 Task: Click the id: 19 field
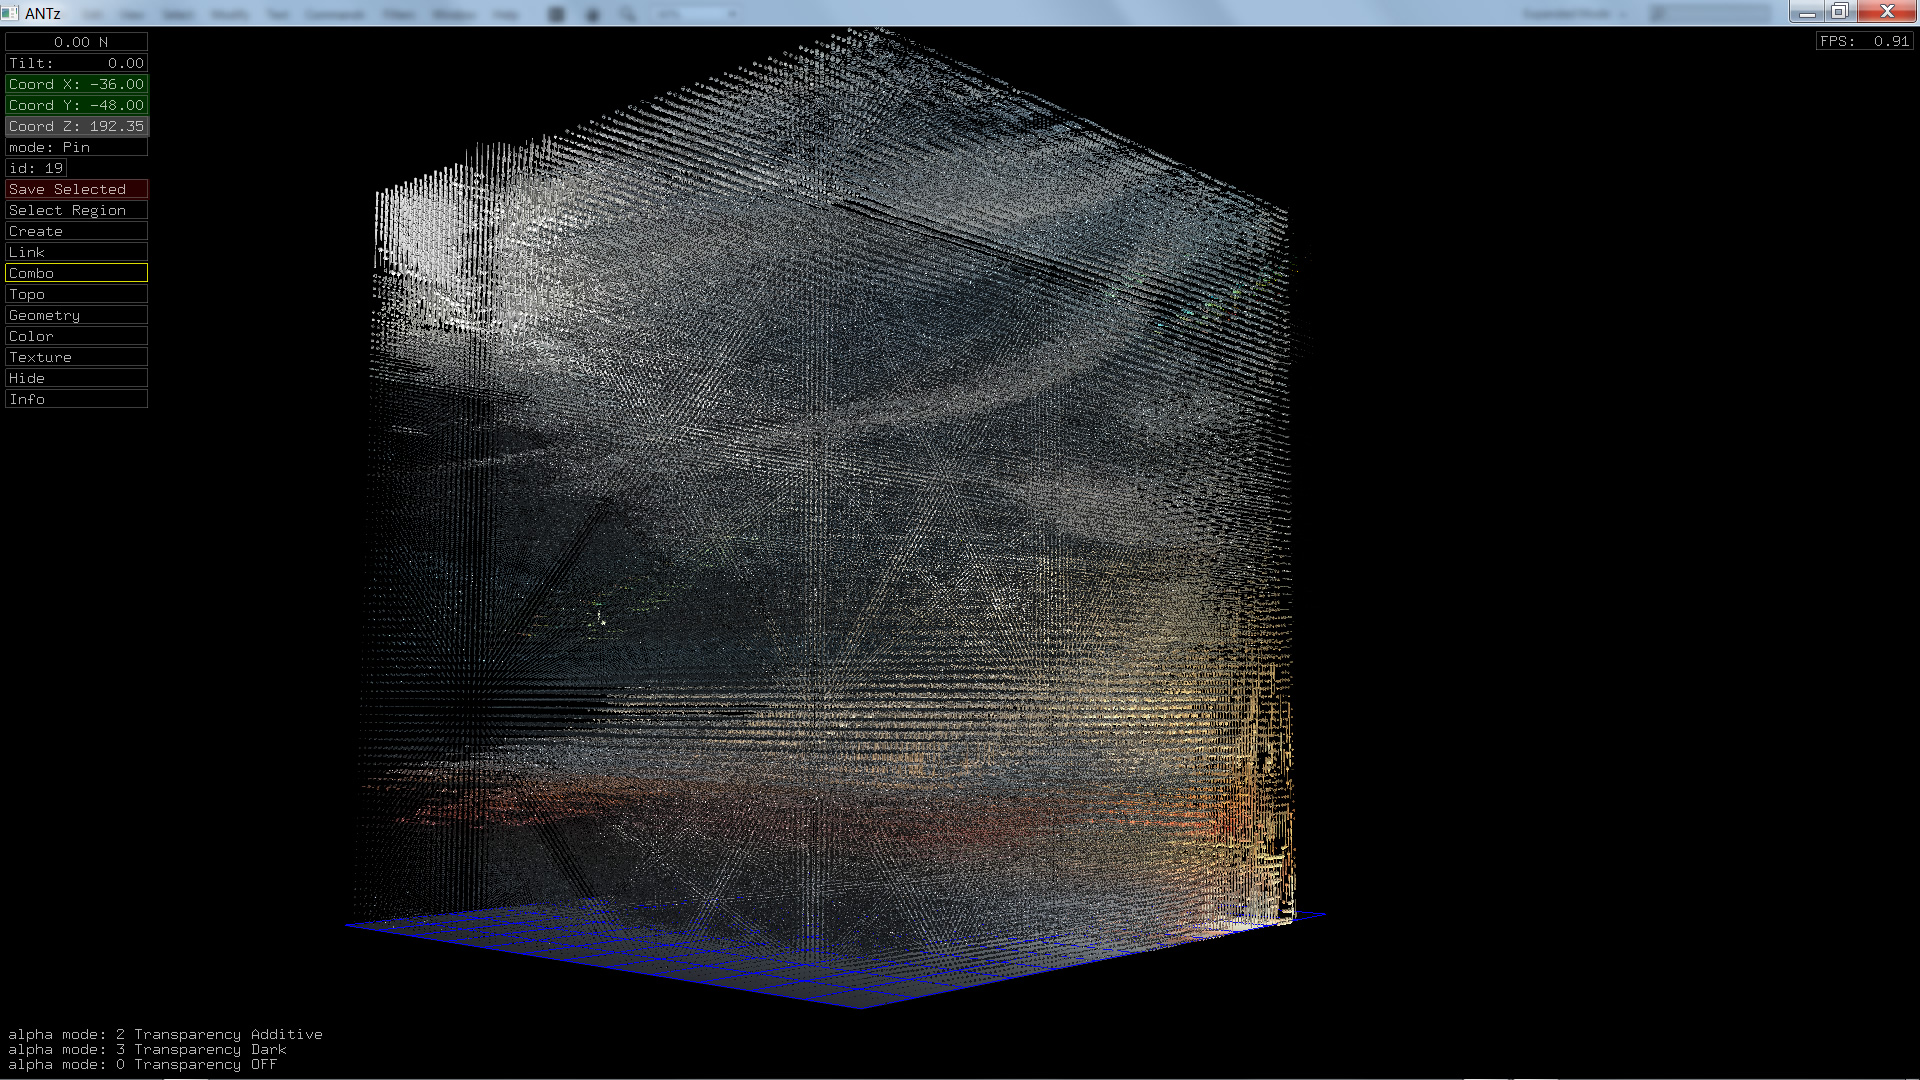(x=36, y=168)
